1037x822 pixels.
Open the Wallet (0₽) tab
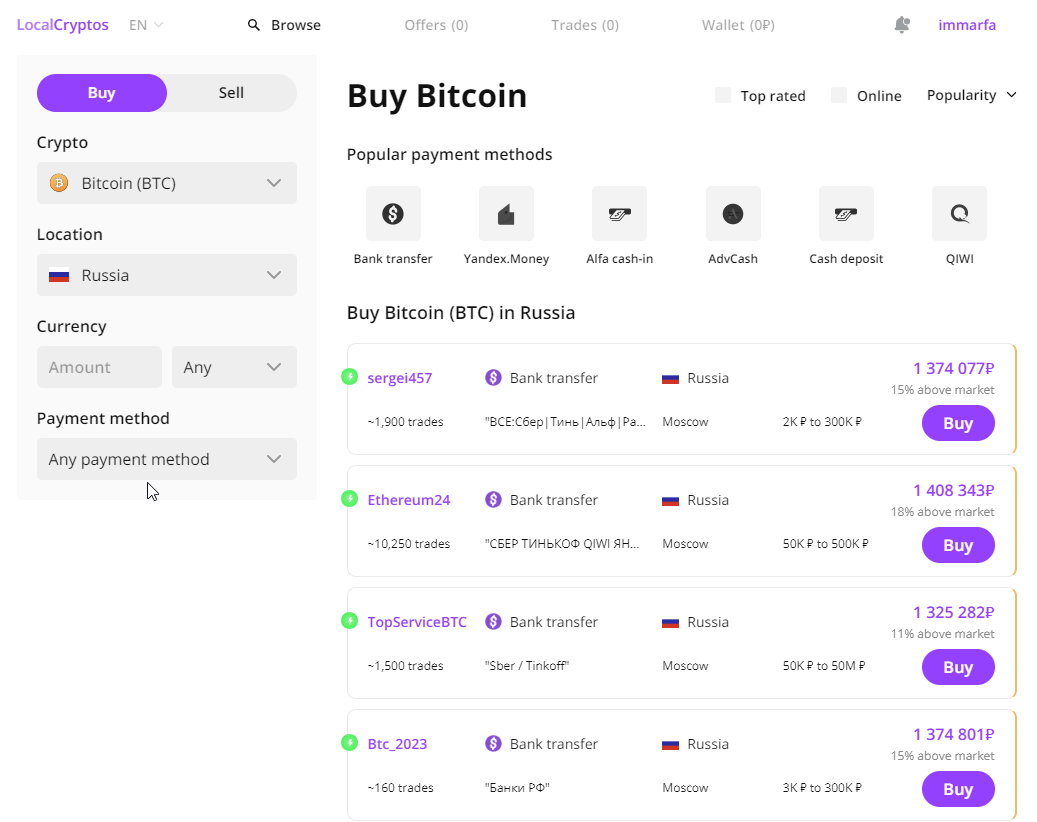tap(738, 25)
